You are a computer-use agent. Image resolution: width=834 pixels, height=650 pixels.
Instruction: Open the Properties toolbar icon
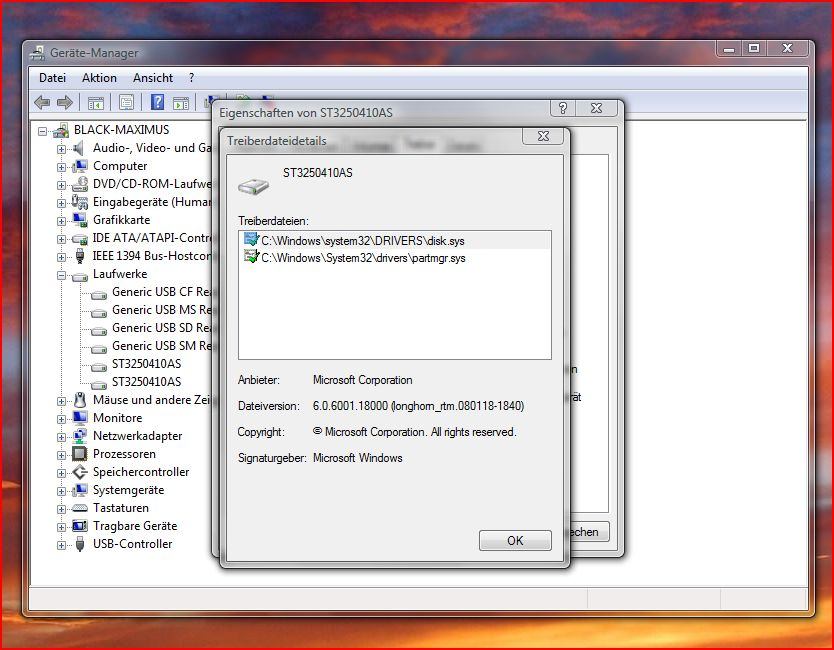[126, 102]
